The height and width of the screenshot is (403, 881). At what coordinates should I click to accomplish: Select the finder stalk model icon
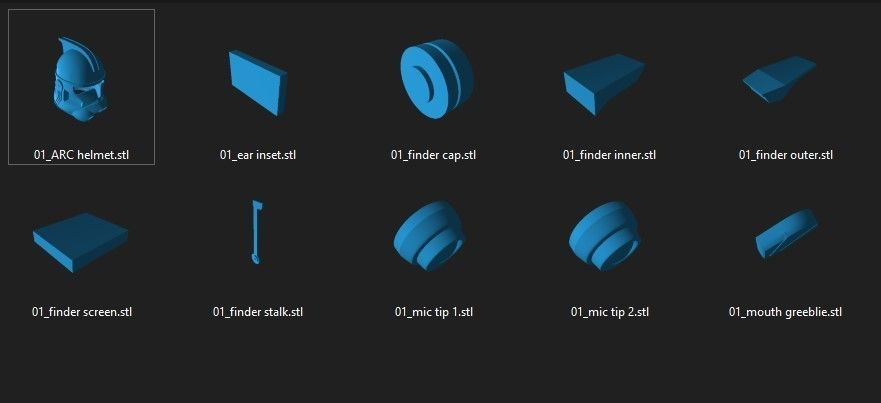[x=257, y=232]
